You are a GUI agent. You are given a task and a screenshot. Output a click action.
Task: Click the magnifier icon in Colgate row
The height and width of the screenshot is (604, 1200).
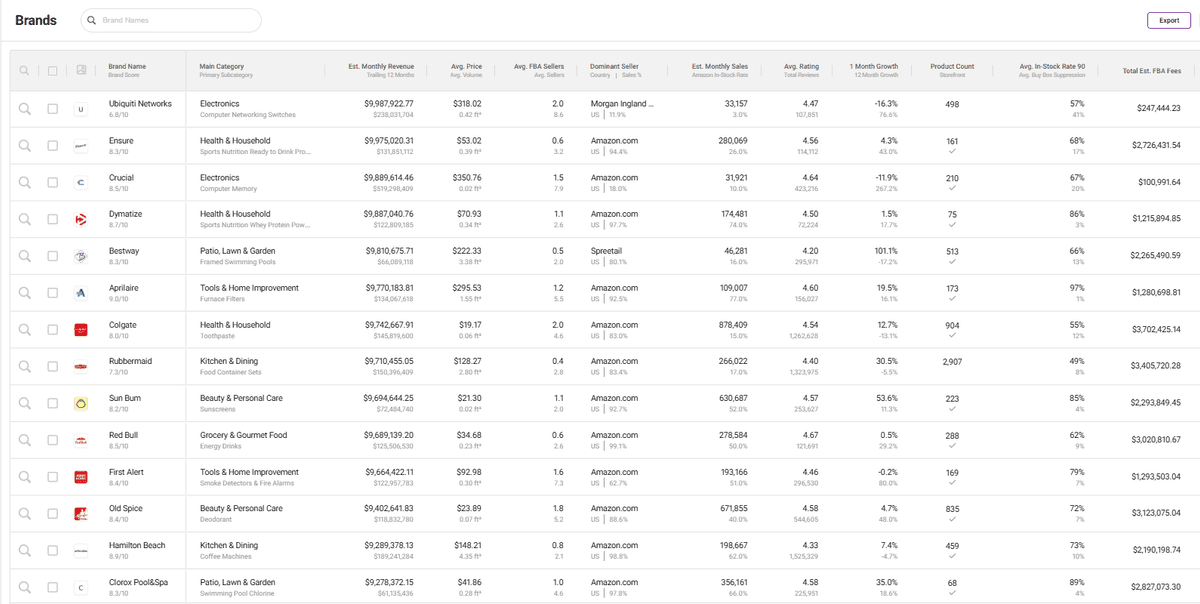coord(25,329)
